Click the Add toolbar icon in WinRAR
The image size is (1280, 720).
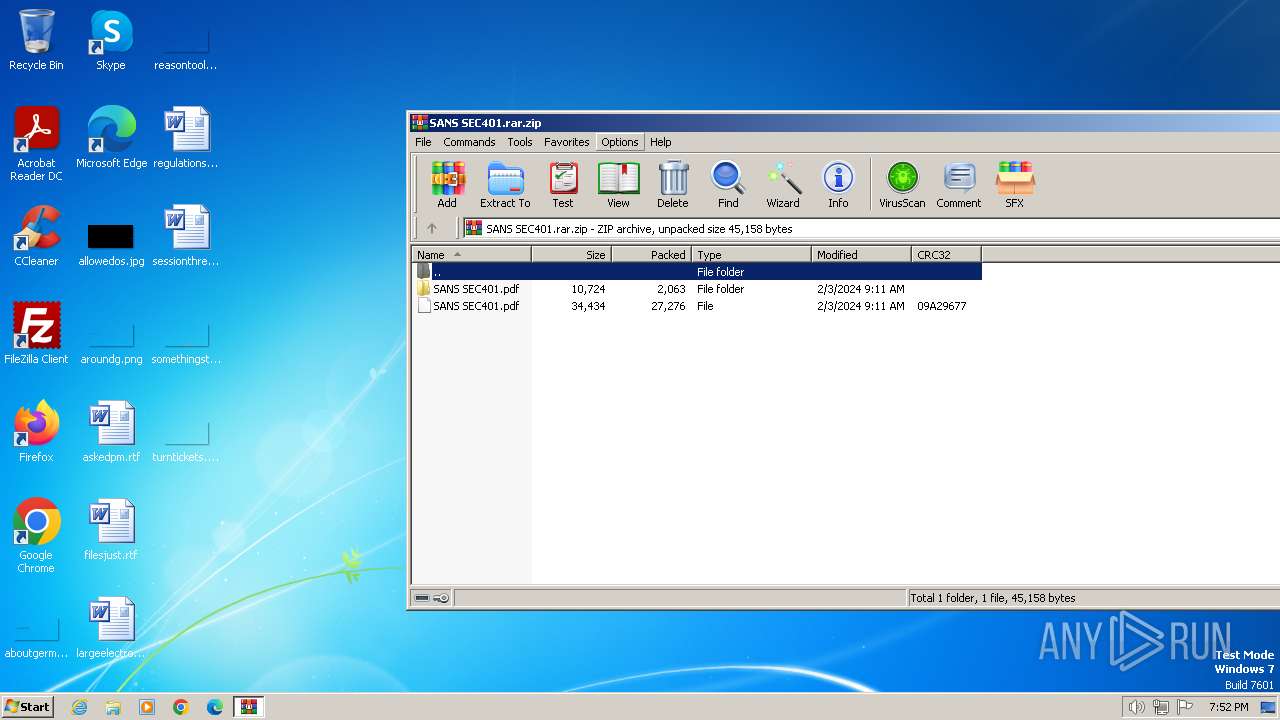[x=447, y=185]
